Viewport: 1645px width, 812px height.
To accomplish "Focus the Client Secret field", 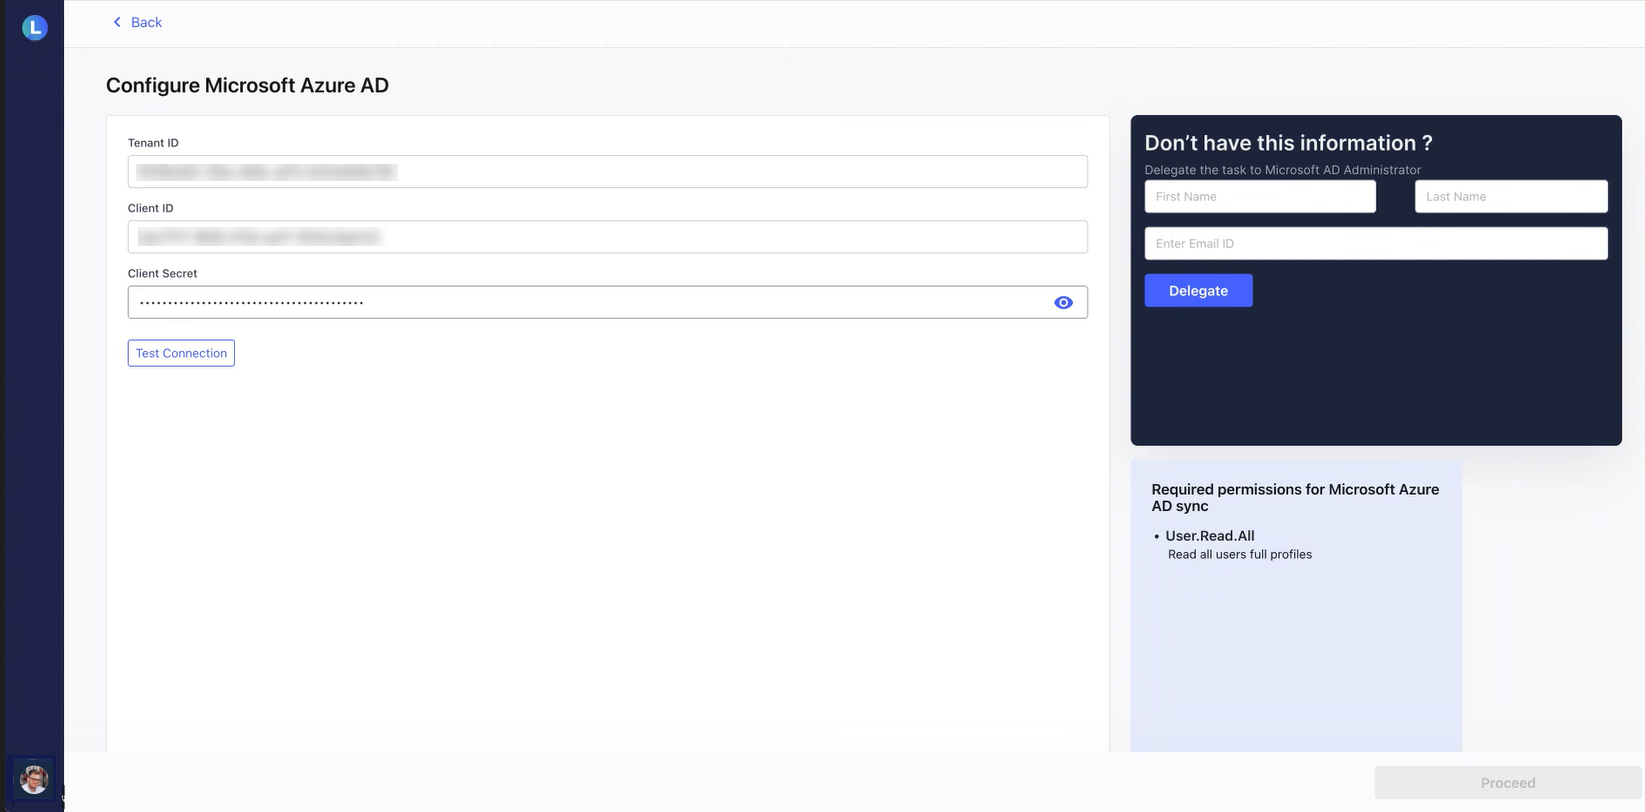I will (x=607, y=302).
